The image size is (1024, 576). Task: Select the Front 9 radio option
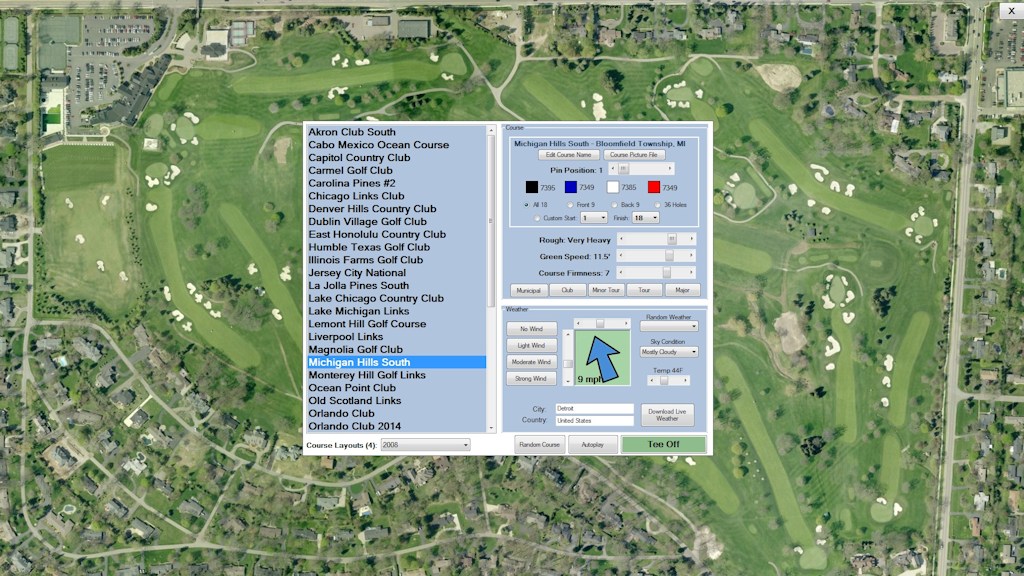[570, 205]
